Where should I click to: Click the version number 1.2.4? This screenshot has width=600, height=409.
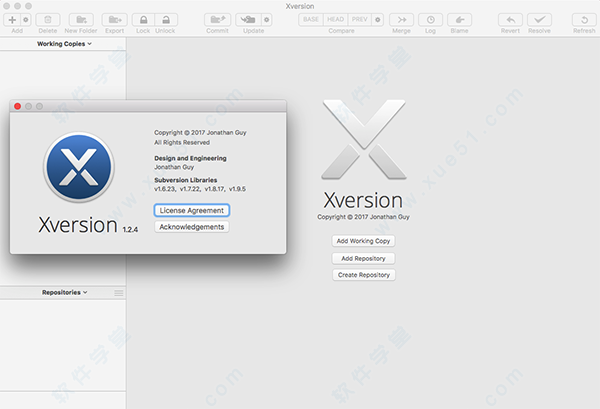point(130,230)
